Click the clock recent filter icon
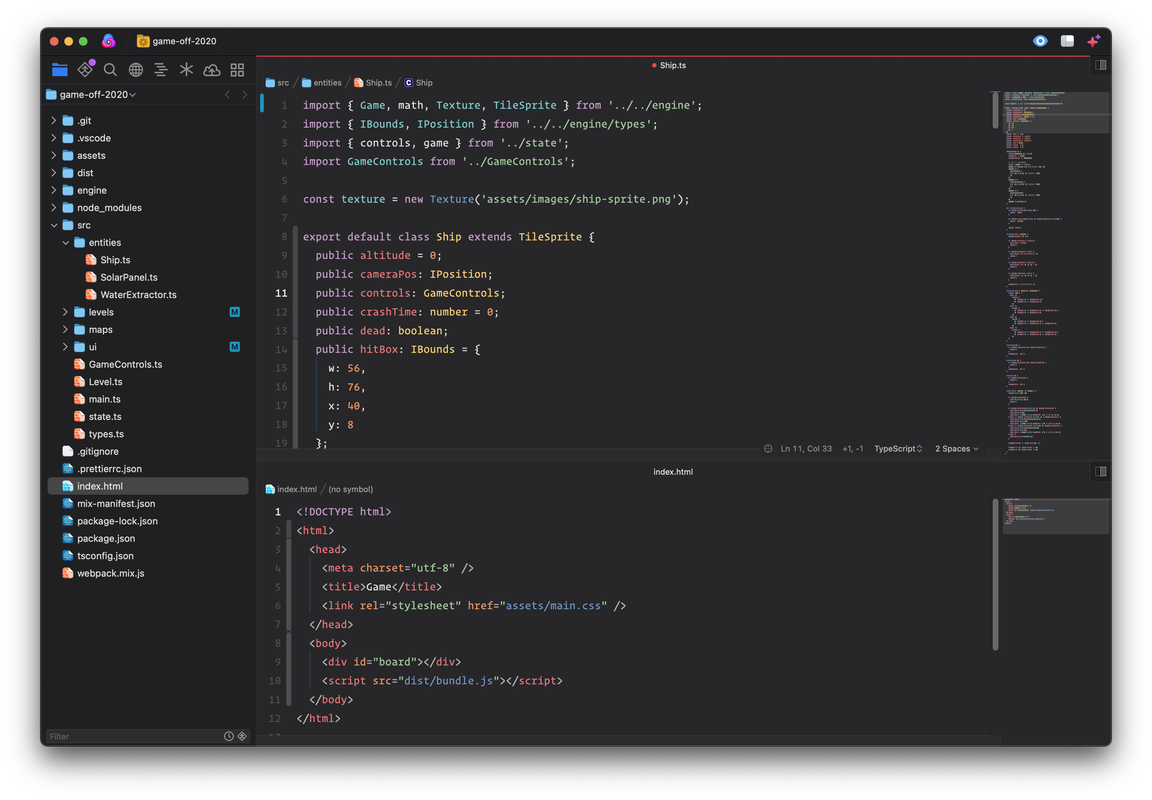This screenshot has width=1152, height=800. pyautogui.click(x=228, y=736)
